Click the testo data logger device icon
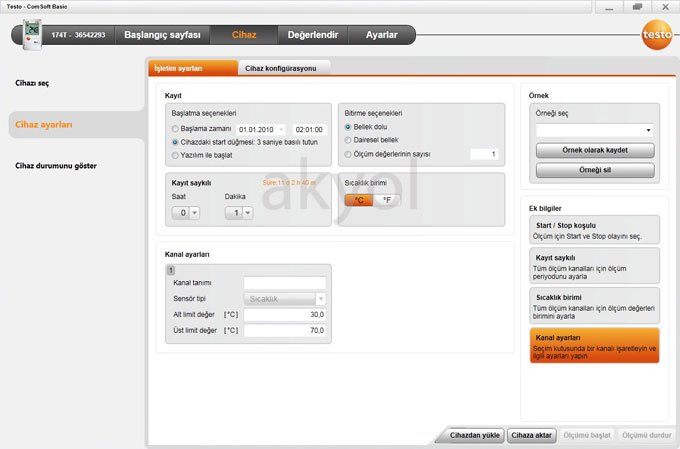Screen dimensions: 680x449 [x=33, y=35]
